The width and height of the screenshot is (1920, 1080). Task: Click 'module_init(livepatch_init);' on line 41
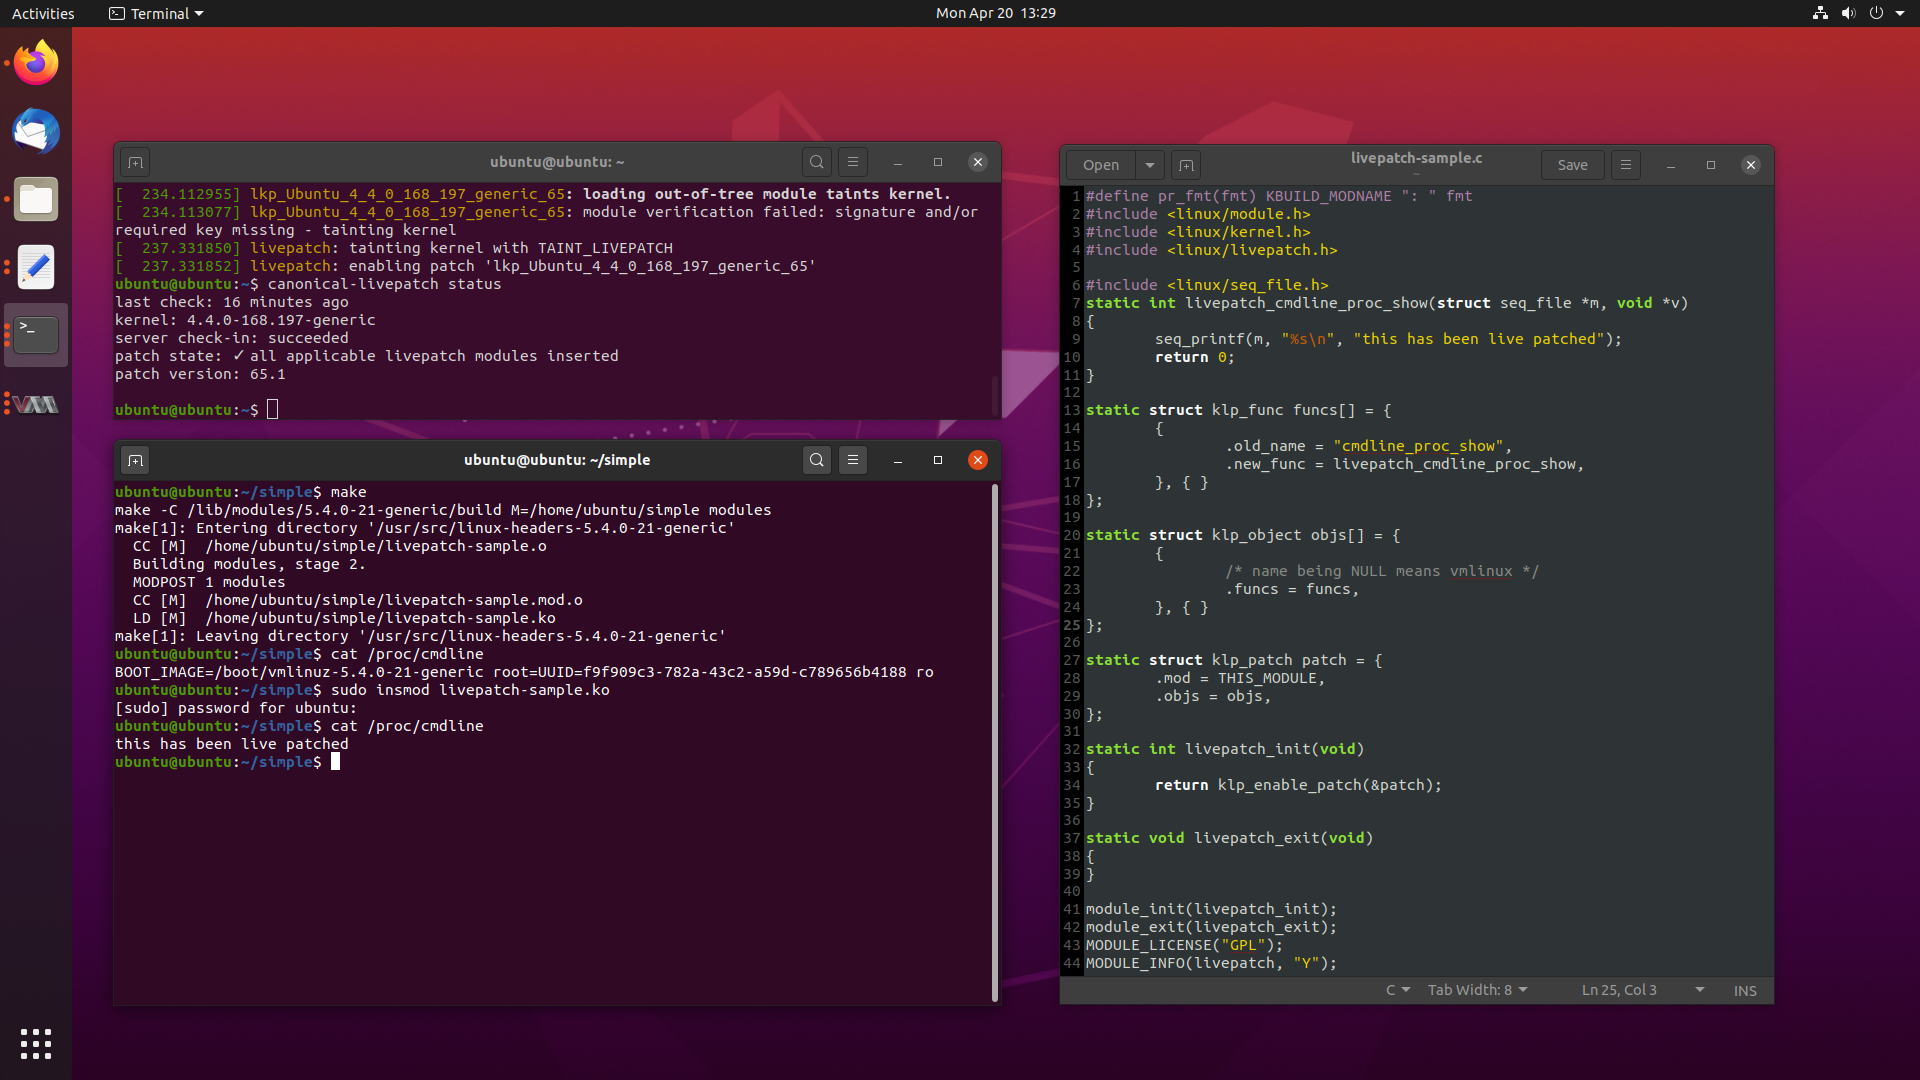pyautogui.click(x=1211, y=909)
